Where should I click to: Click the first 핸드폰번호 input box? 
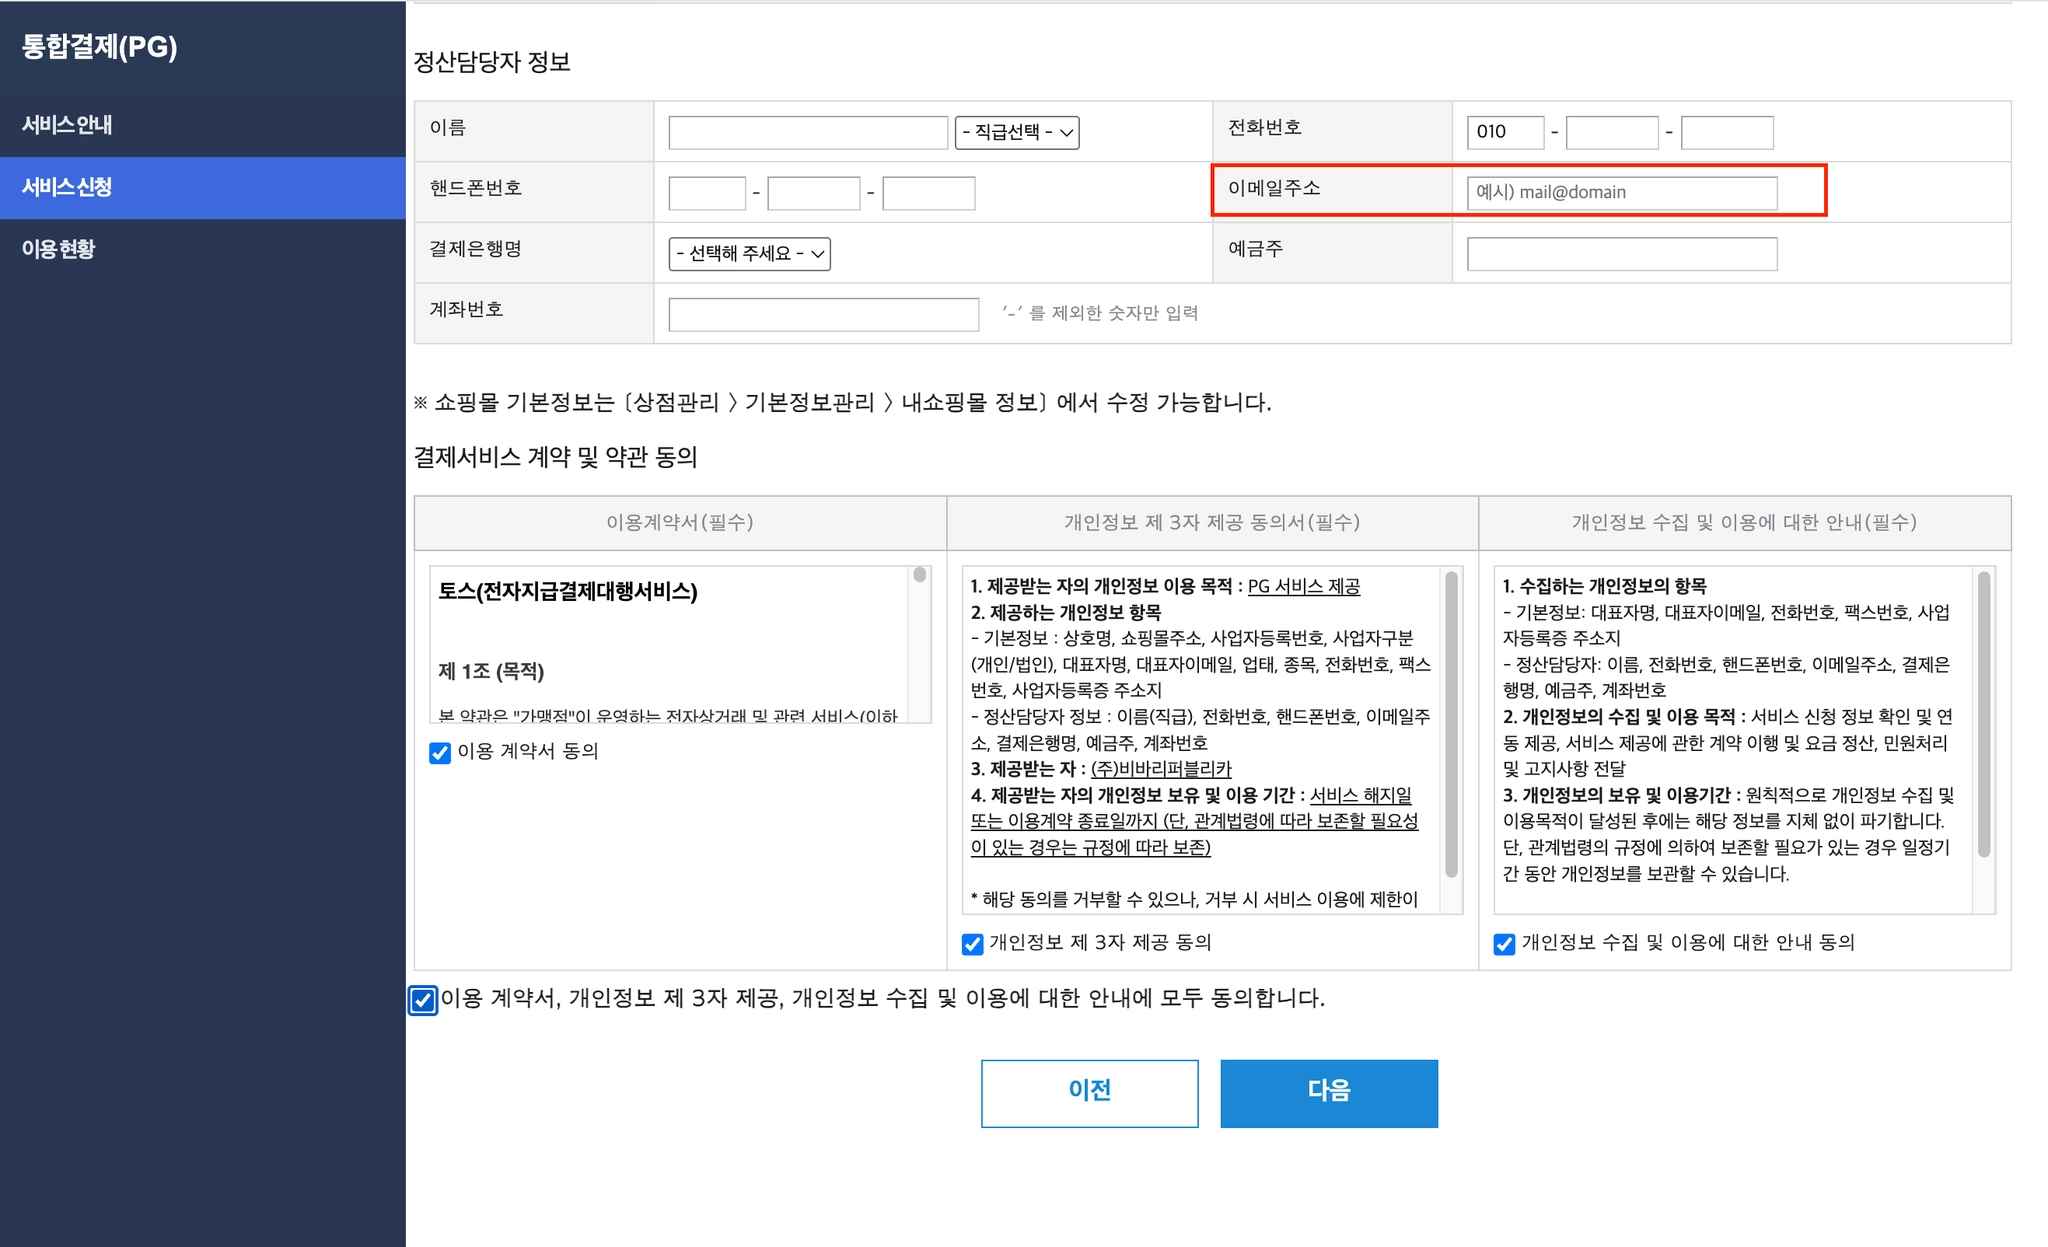707,193
